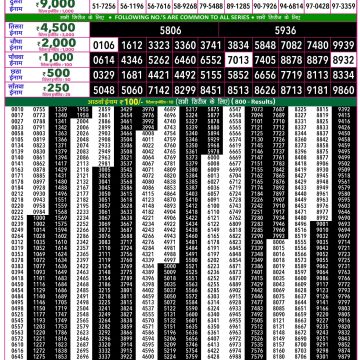Select number 5852 in ₹500 row
The width and height of the screenshot is (360, 360).
[238, 75]
